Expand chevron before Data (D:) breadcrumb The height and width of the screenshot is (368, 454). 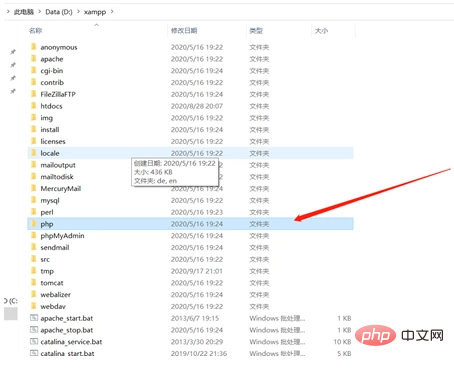tap(40, 12)
